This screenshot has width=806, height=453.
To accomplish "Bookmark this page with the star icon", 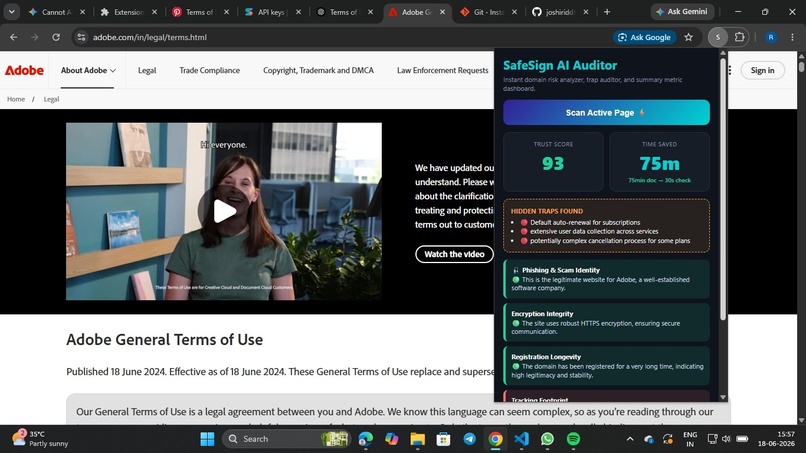I will tap(688, 37).
